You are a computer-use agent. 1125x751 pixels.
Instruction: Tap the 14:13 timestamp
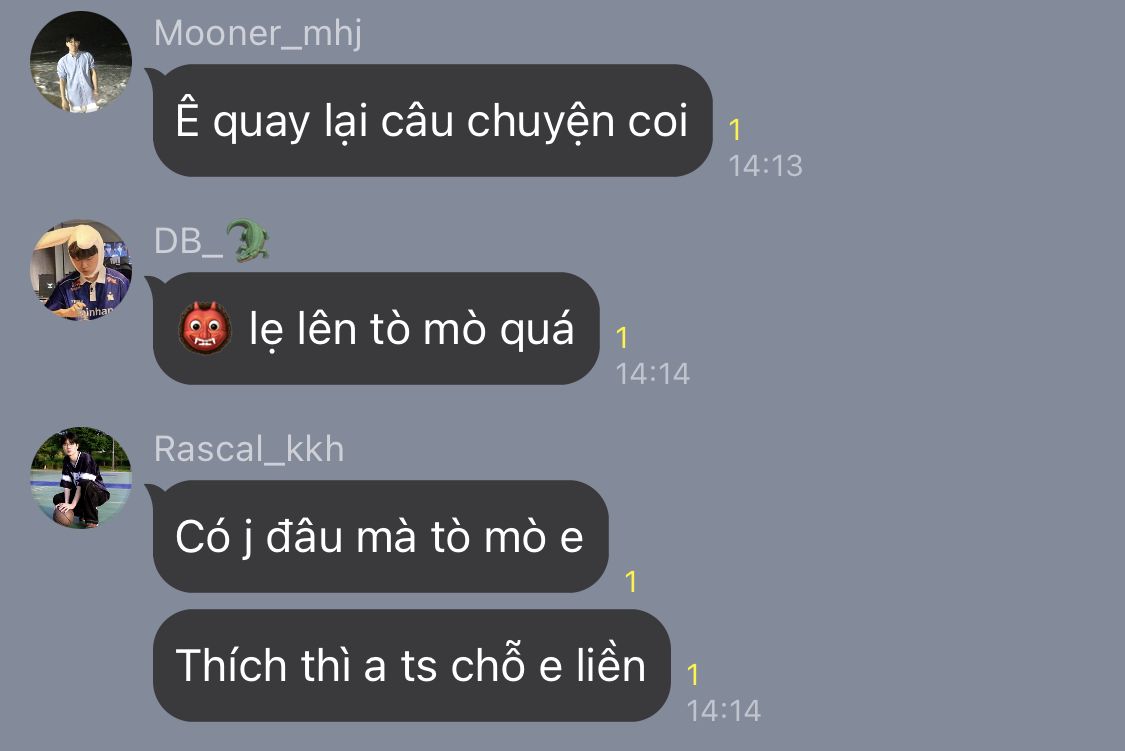point(766,166)
